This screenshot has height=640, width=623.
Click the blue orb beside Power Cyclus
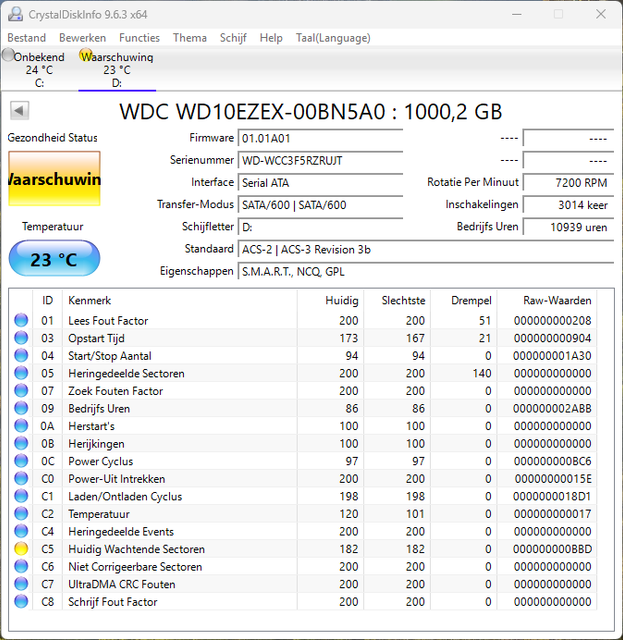[x=21, y=460]
